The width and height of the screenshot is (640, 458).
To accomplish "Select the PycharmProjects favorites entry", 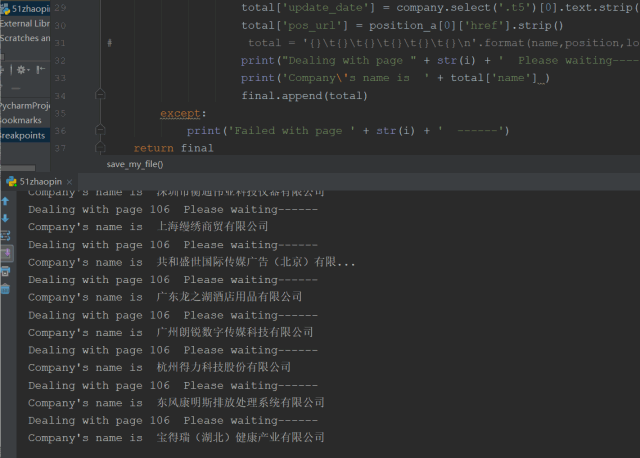I will point(25,106).
